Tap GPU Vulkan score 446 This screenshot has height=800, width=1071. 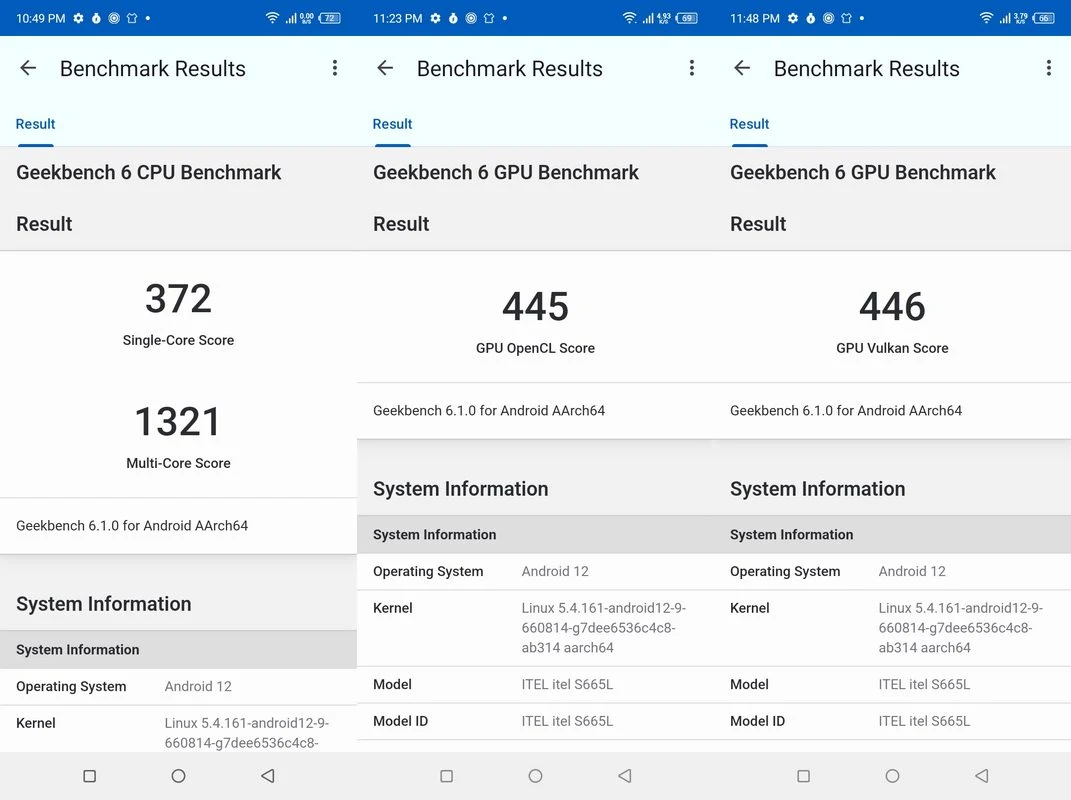892,306
